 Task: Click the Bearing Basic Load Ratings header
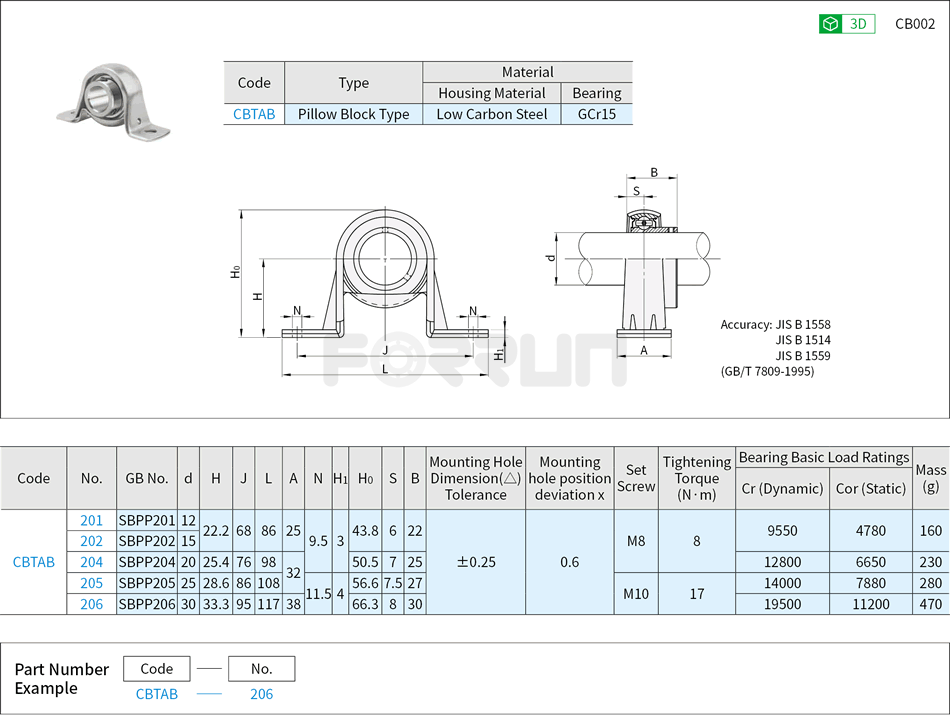pos(824,457)
